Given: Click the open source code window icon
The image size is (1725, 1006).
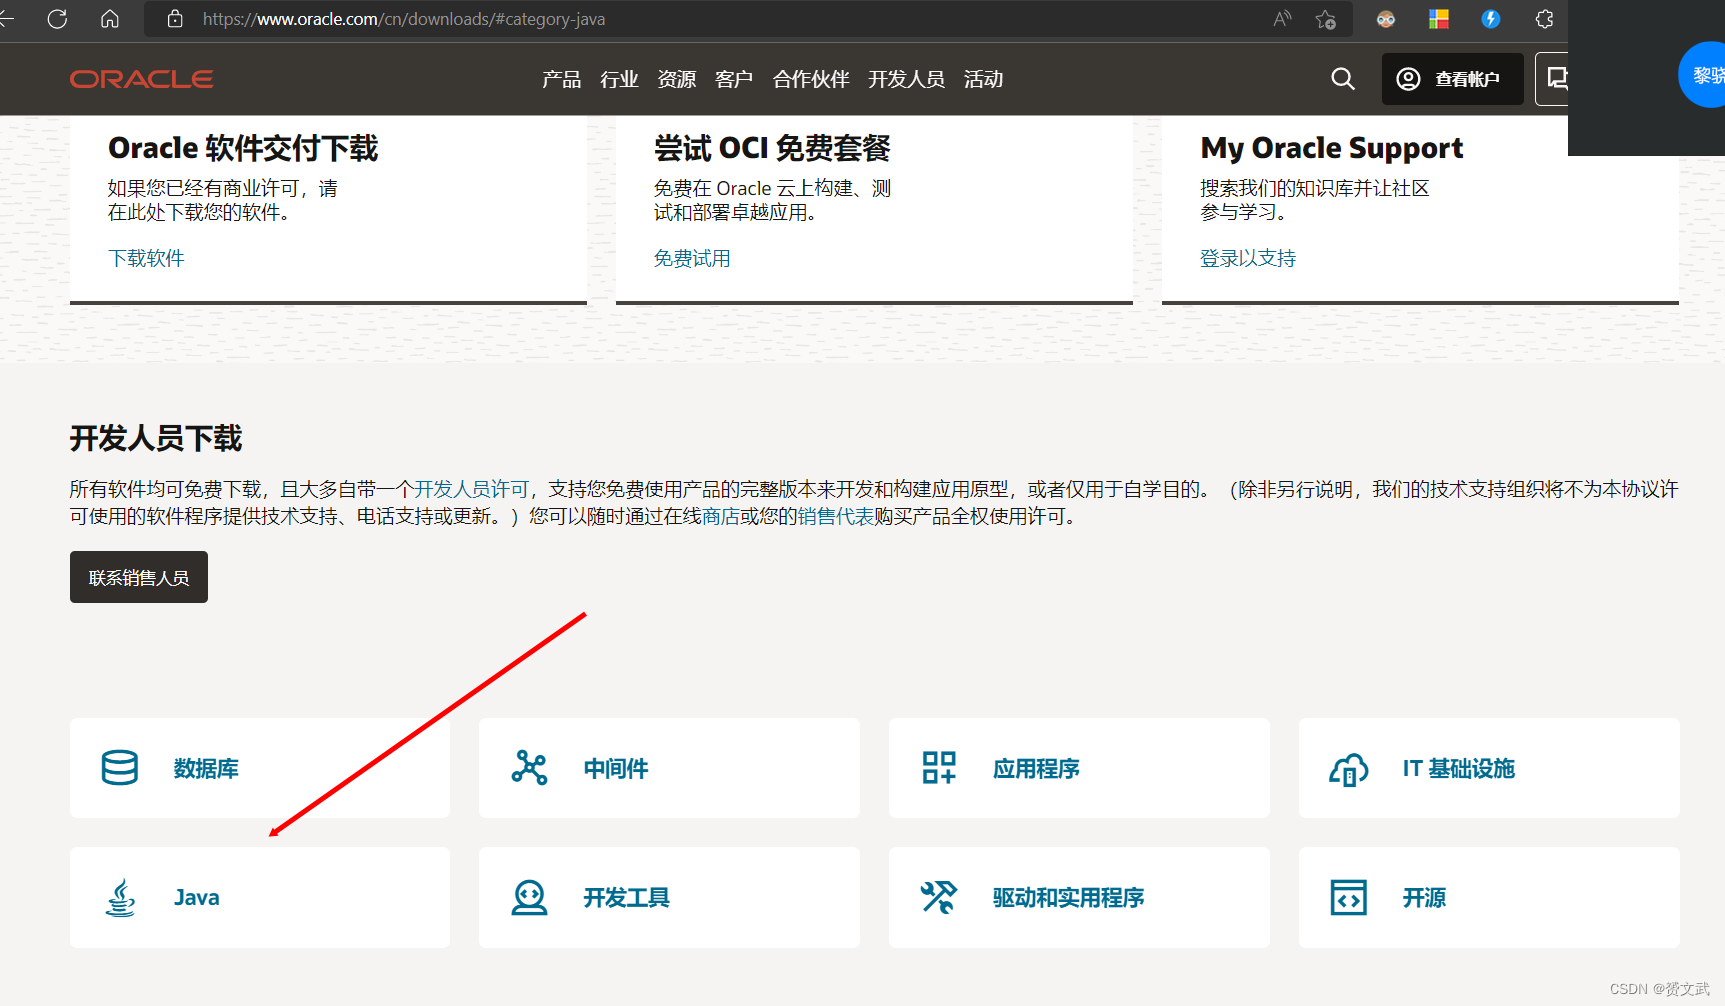Looking at the screenshot, I should (x=1348, y=898).
